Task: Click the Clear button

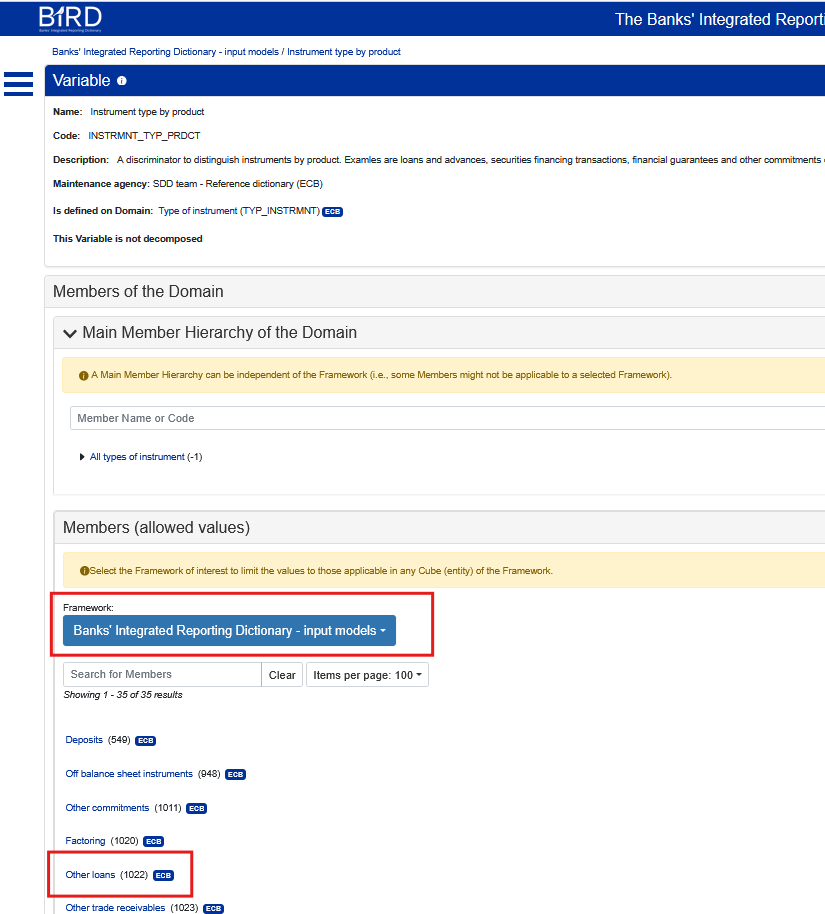Action: [282, 674]
